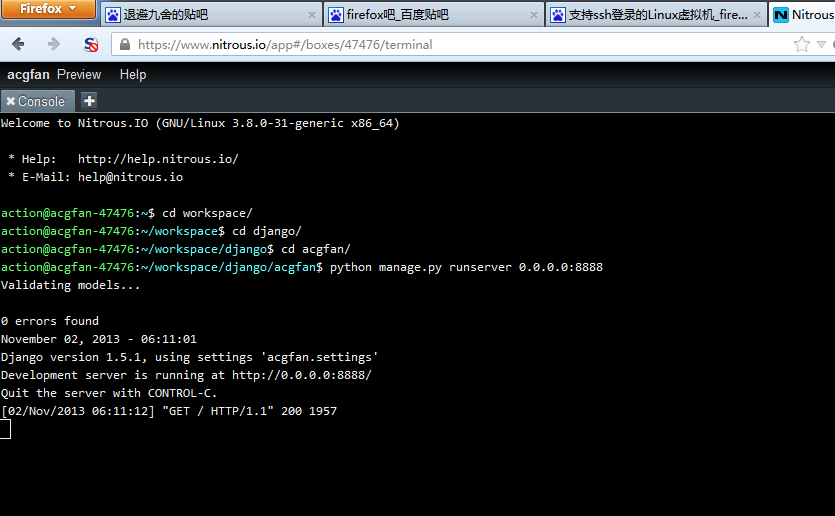The image size is (835, 516).
Task: Click the help@nitrous.io email text
Action: click(x=130, y=177)
